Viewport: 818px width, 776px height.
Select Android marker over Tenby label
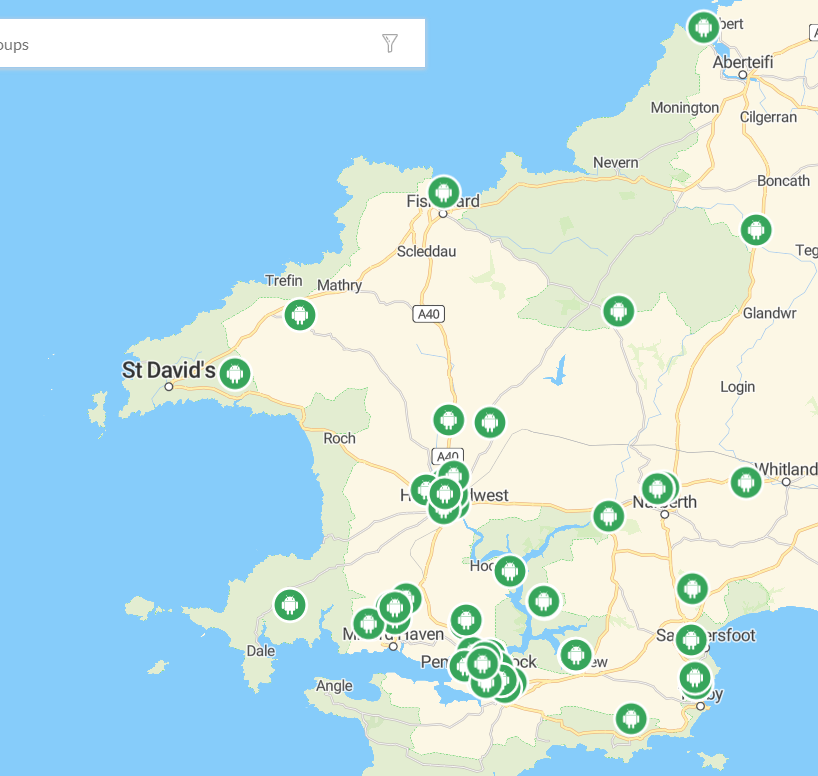(x=695, y=678)
